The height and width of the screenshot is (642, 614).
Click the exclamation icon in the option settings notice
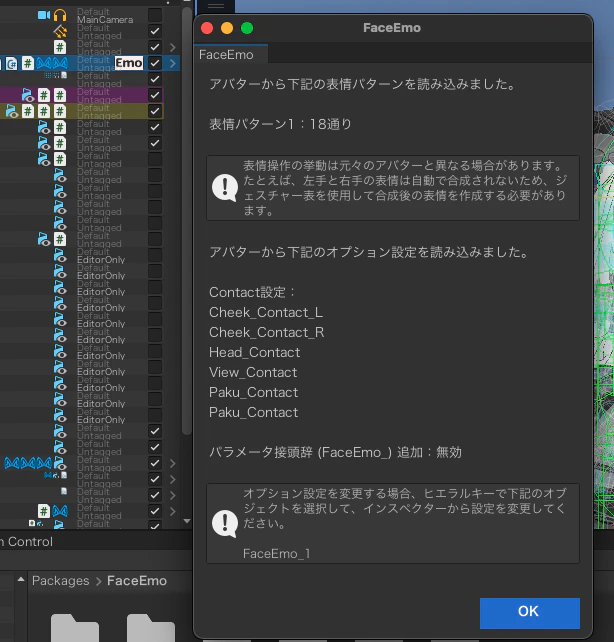(225, 523)
